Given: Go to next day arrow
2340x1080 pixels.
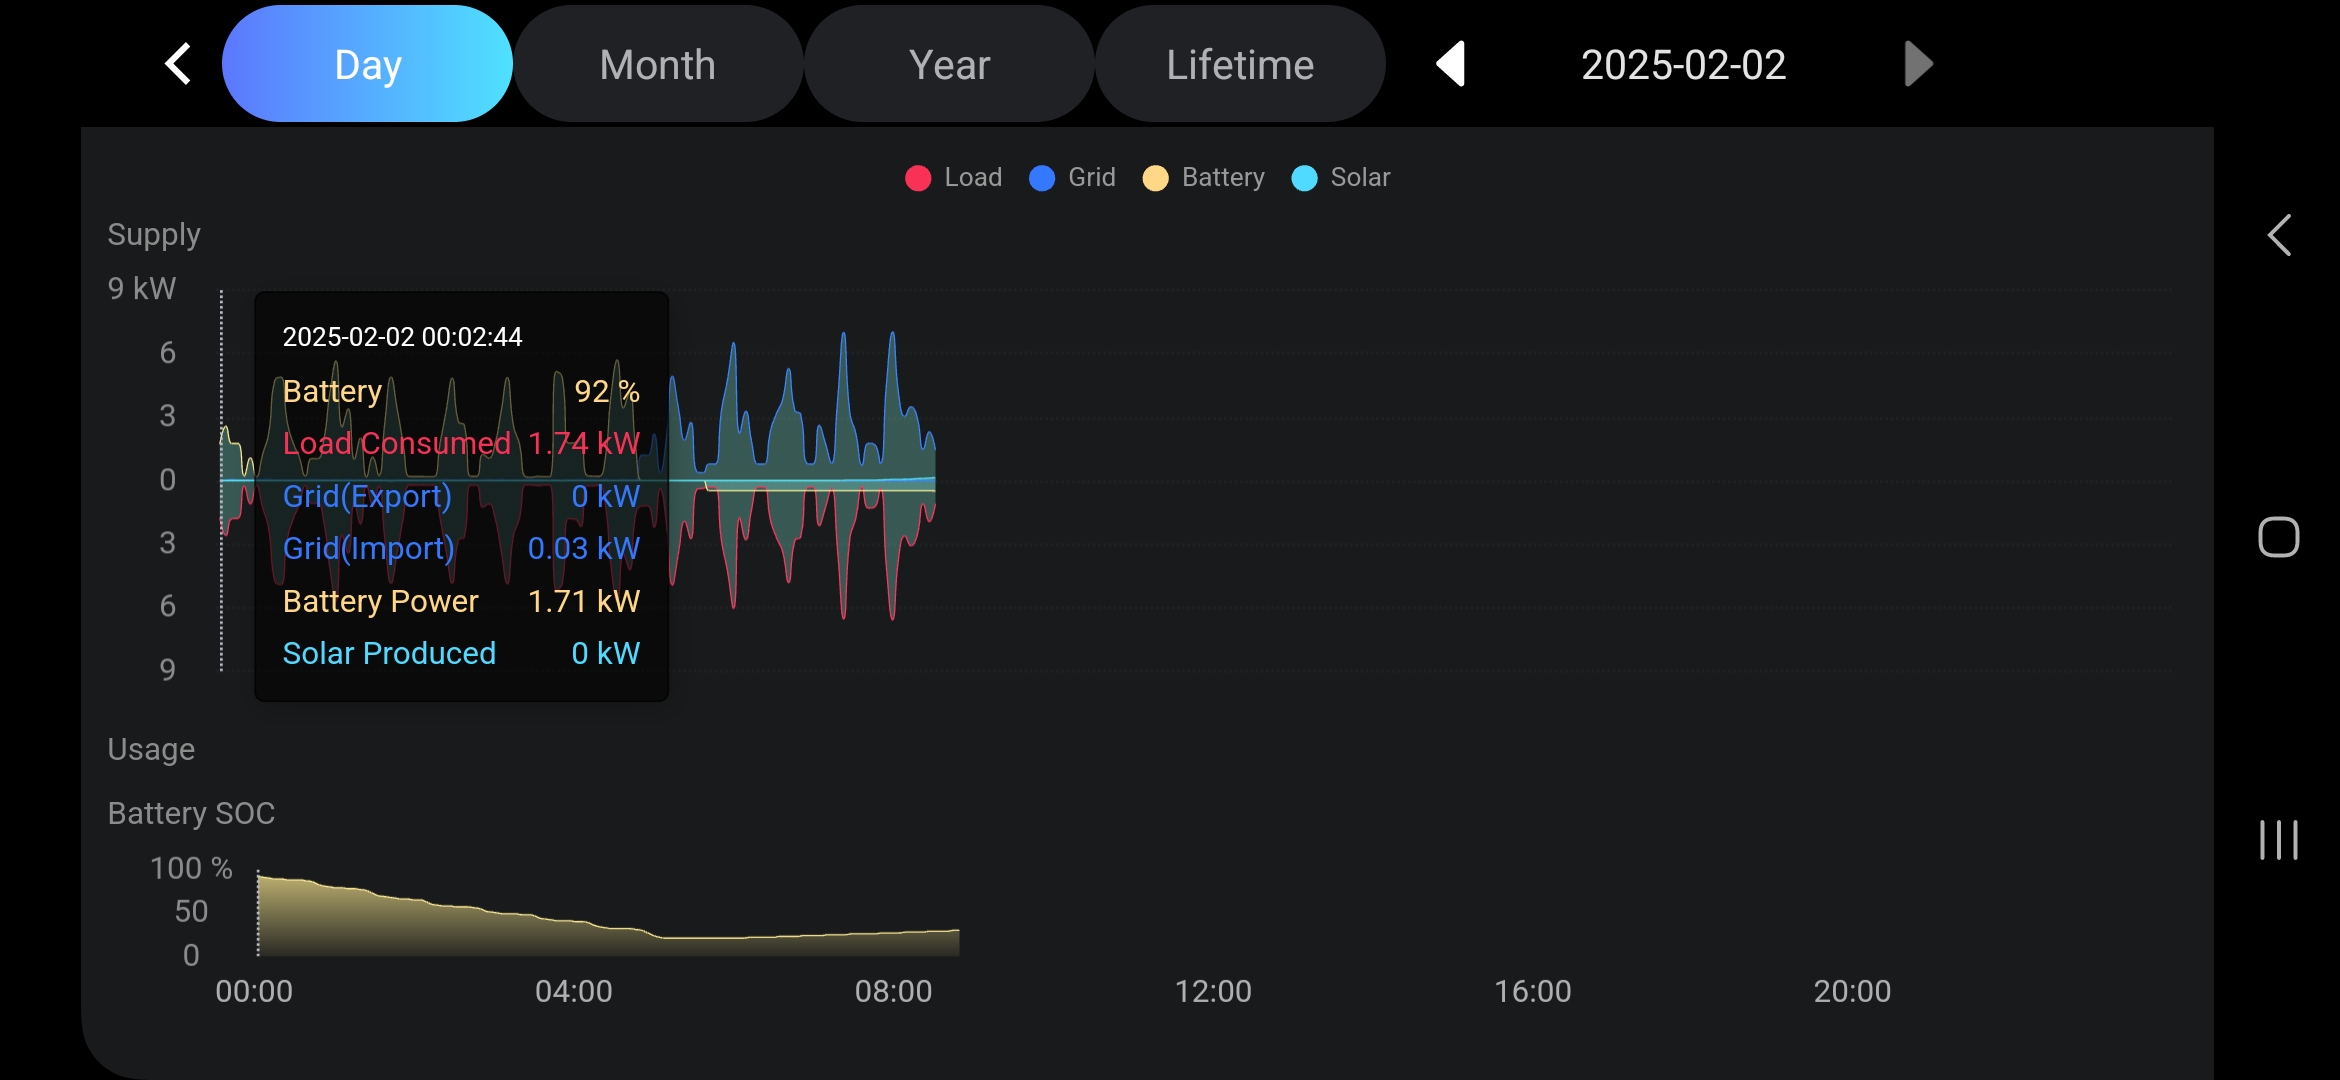Looking at the screenshot, I should pos(1917,64).
